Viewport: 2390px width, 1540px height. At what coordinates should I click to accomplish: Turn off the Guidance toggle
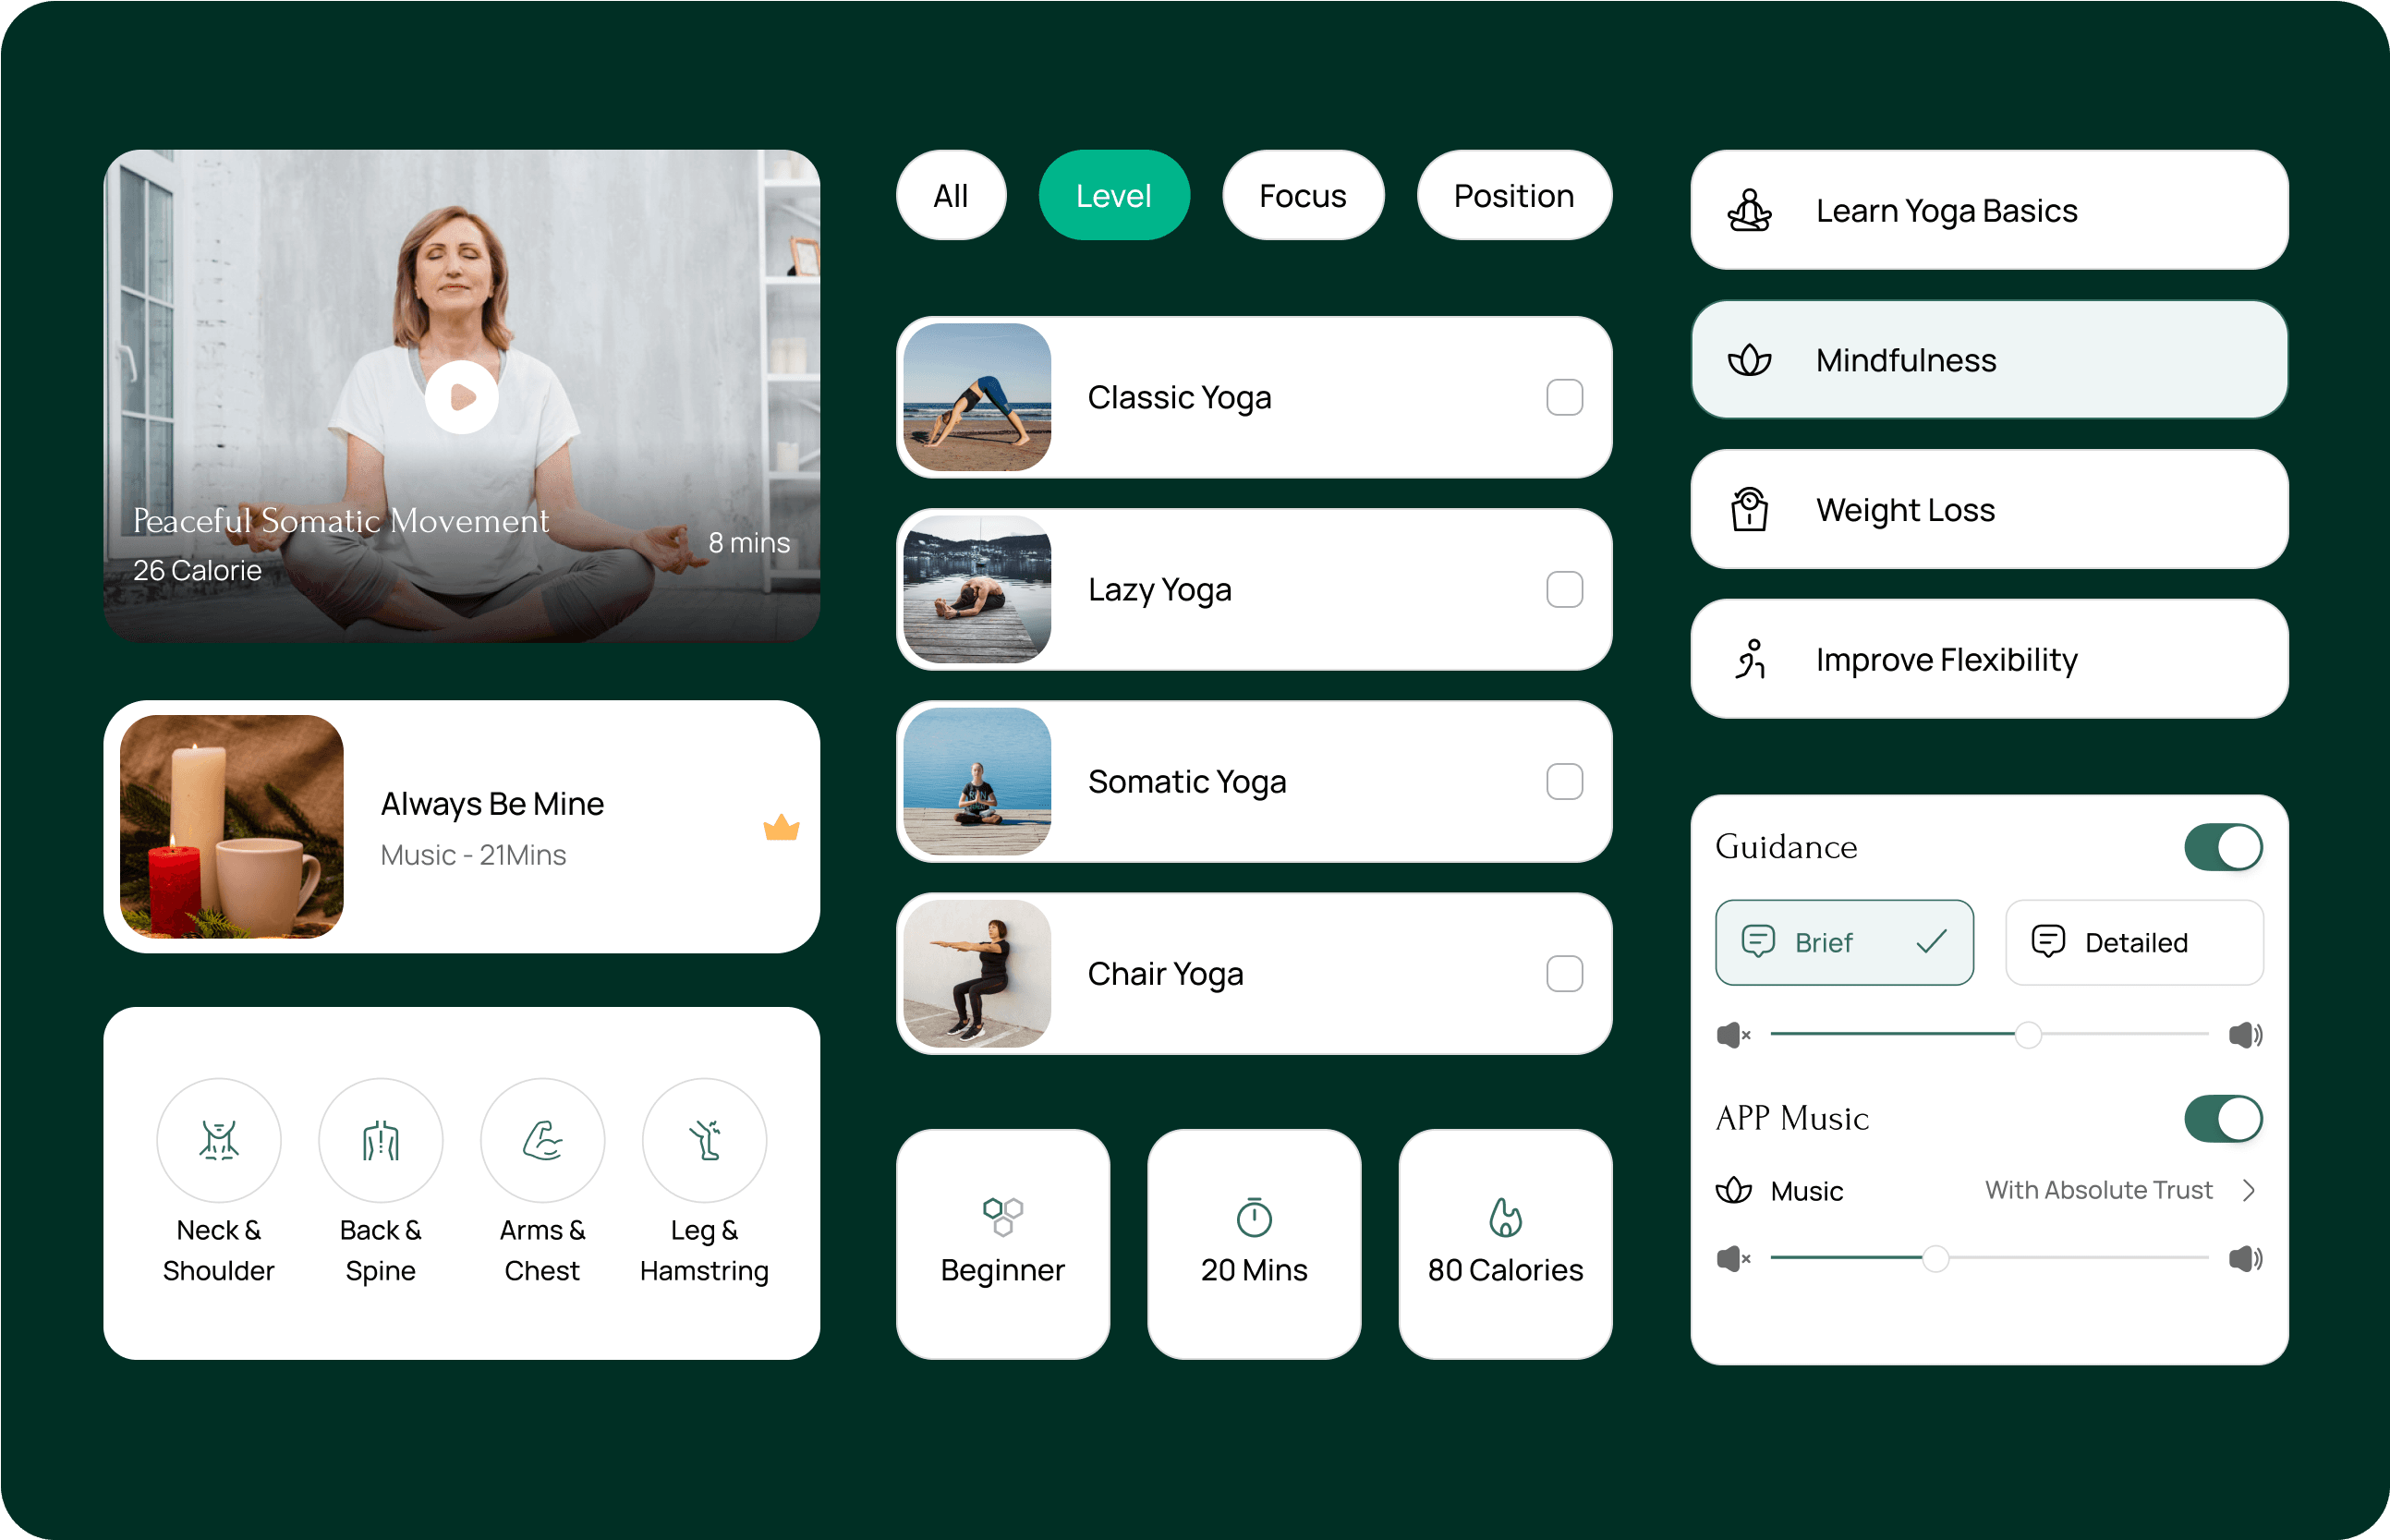pos(2223,847)
